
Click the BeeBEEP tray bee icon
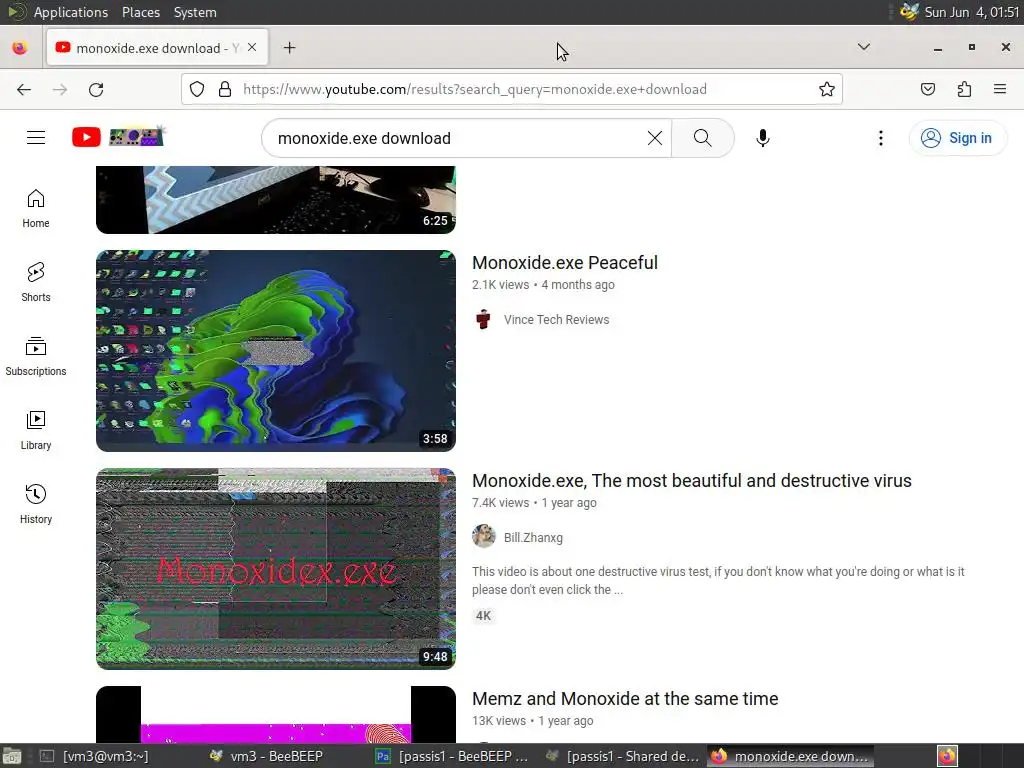(x=909, y=12)
